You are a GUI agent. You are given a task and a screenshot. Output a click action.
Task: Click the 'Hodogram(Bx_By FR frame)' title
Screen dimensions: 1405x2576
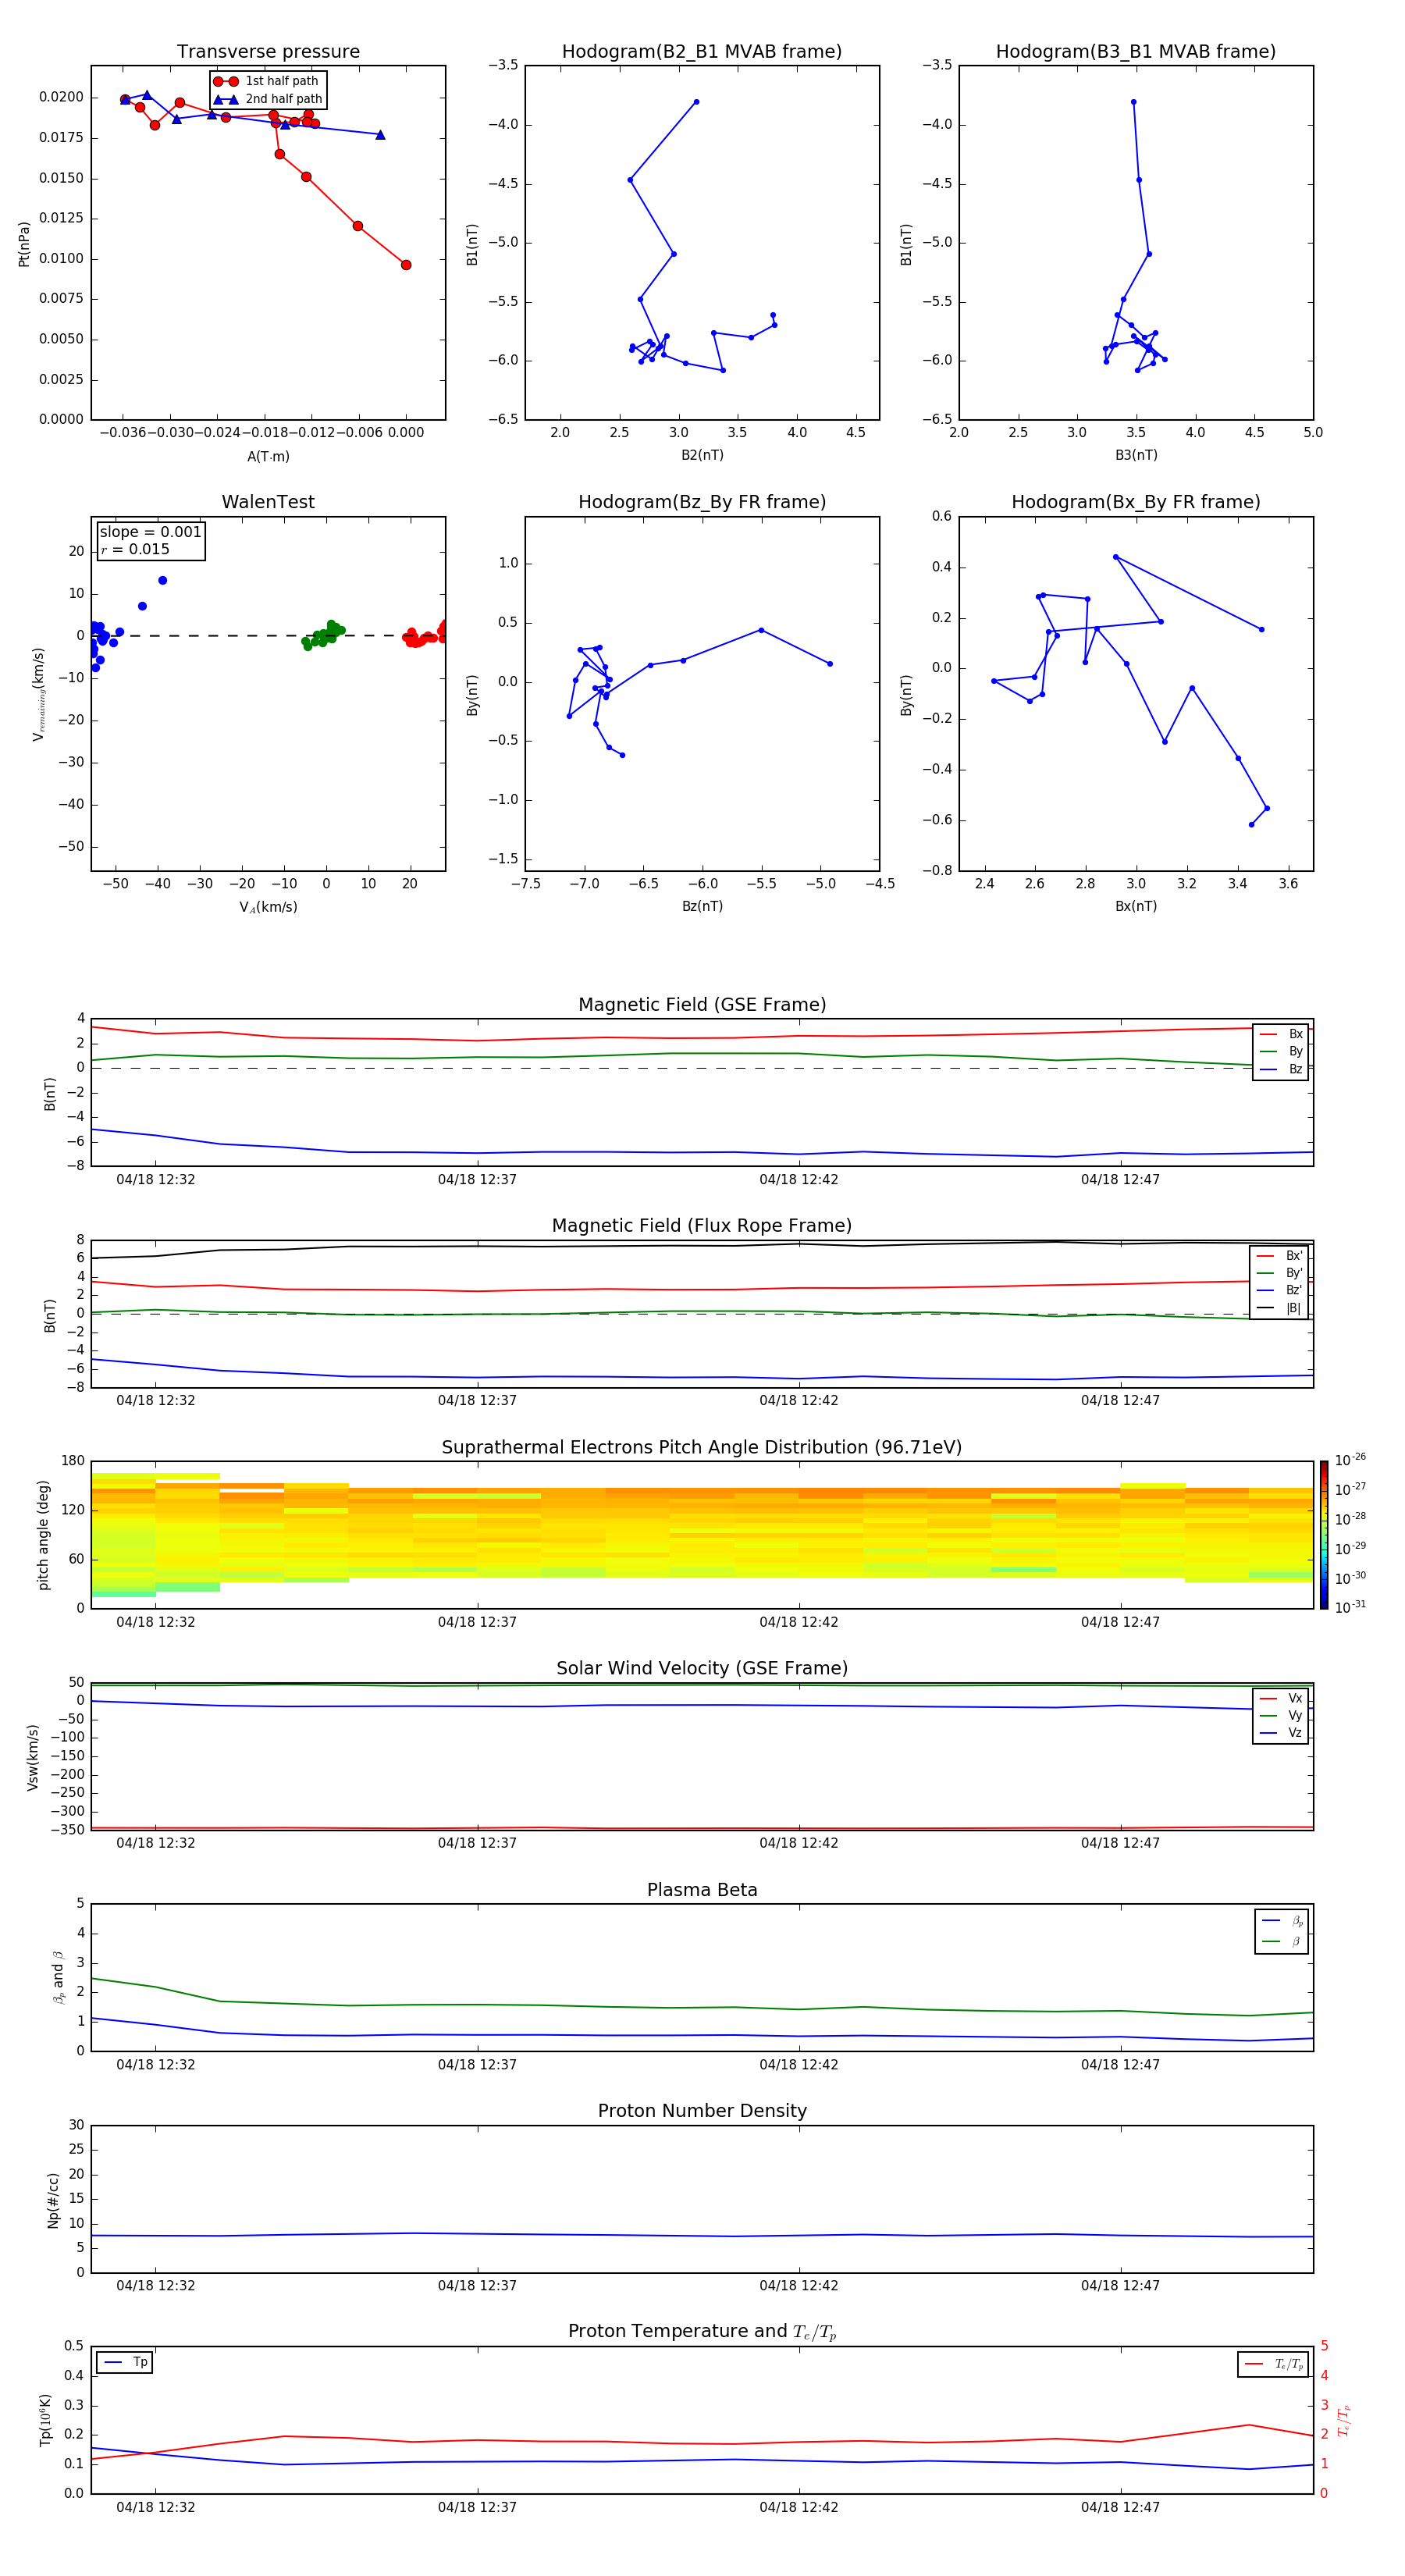(x=1136, y=502)
